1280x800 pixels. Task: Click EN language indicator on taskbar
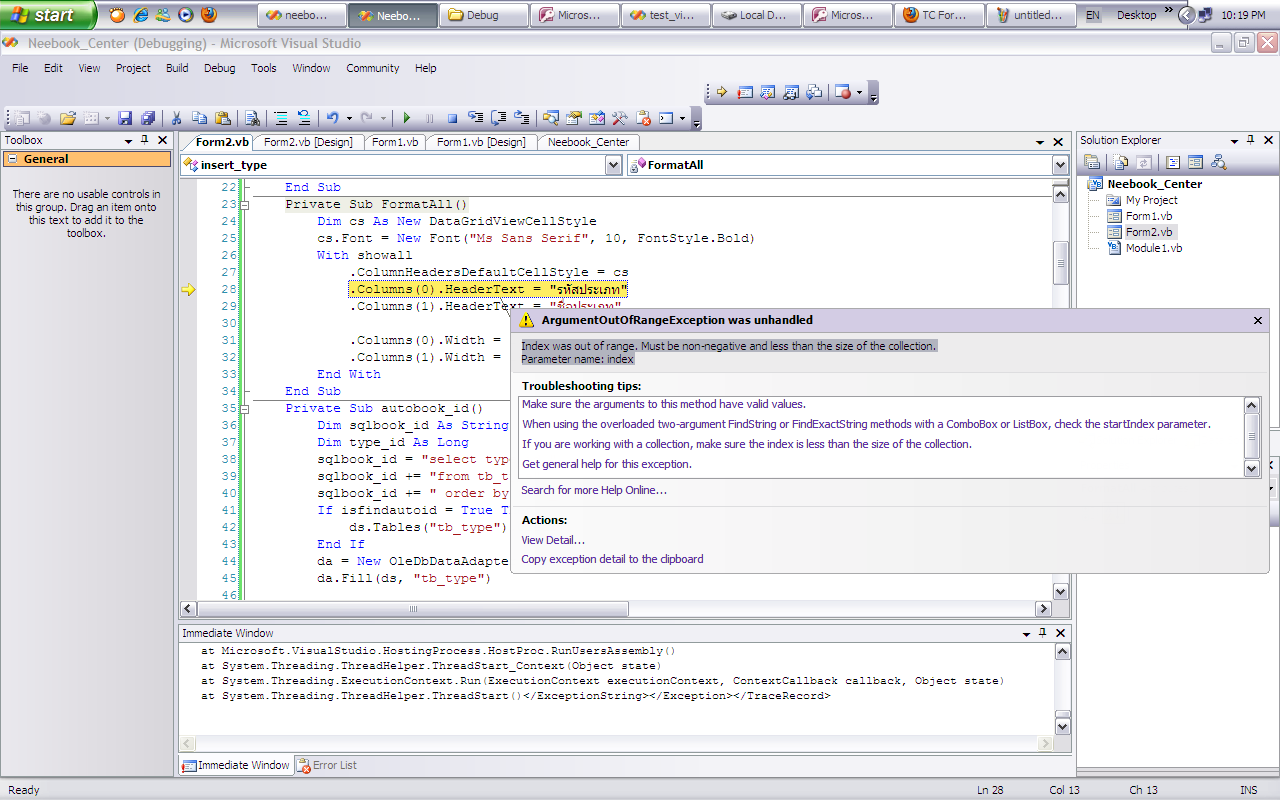click(x=1093, y=16)
